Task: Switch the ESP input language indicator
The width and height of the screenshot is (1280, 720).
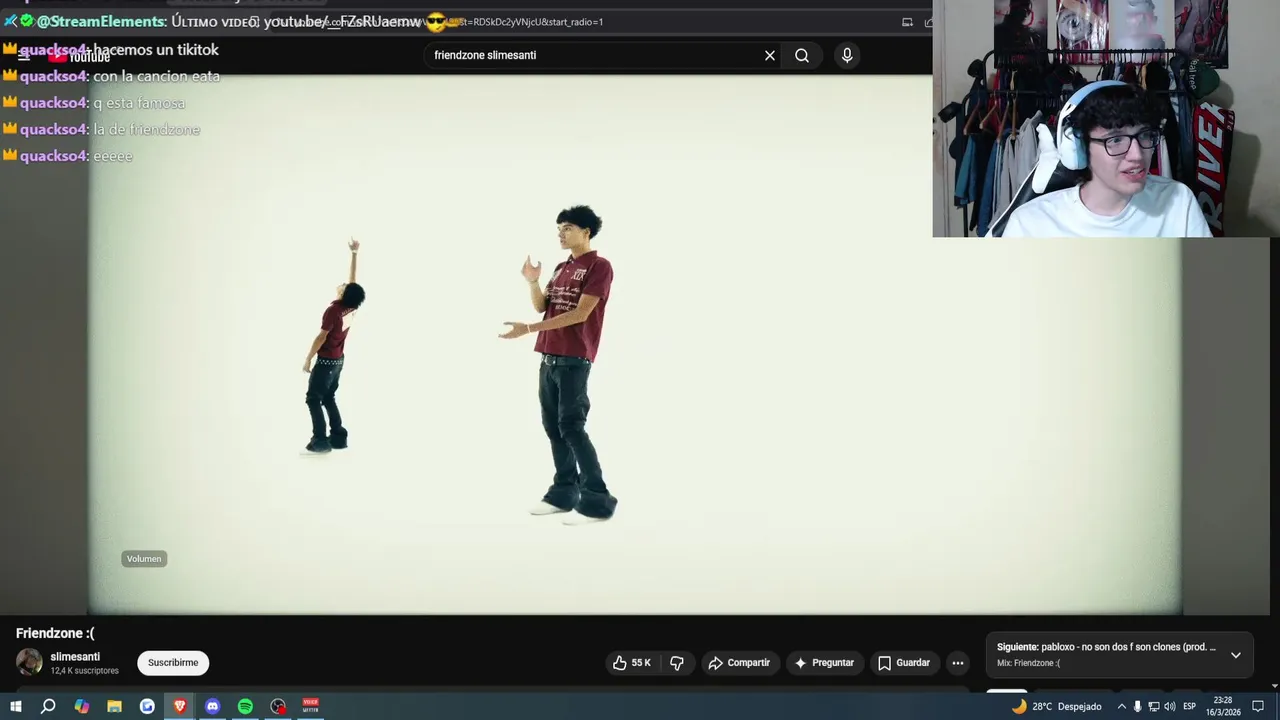Action: click(x=1190, y=706)
